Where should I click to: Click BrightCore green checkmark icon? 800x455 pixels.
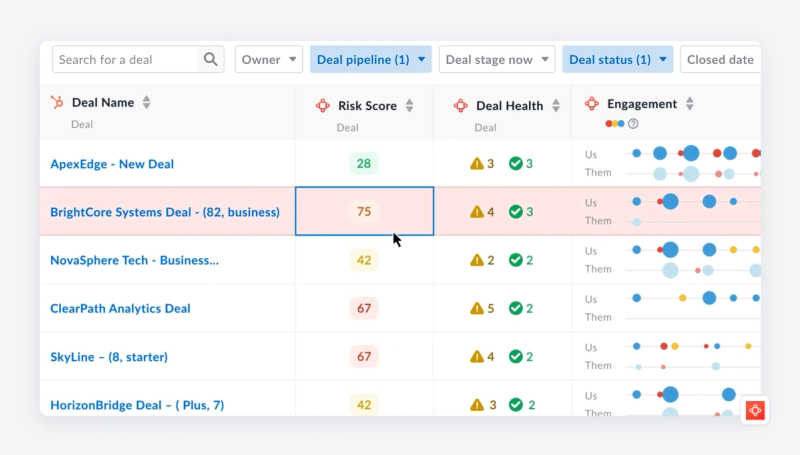[x=516, y=211]
